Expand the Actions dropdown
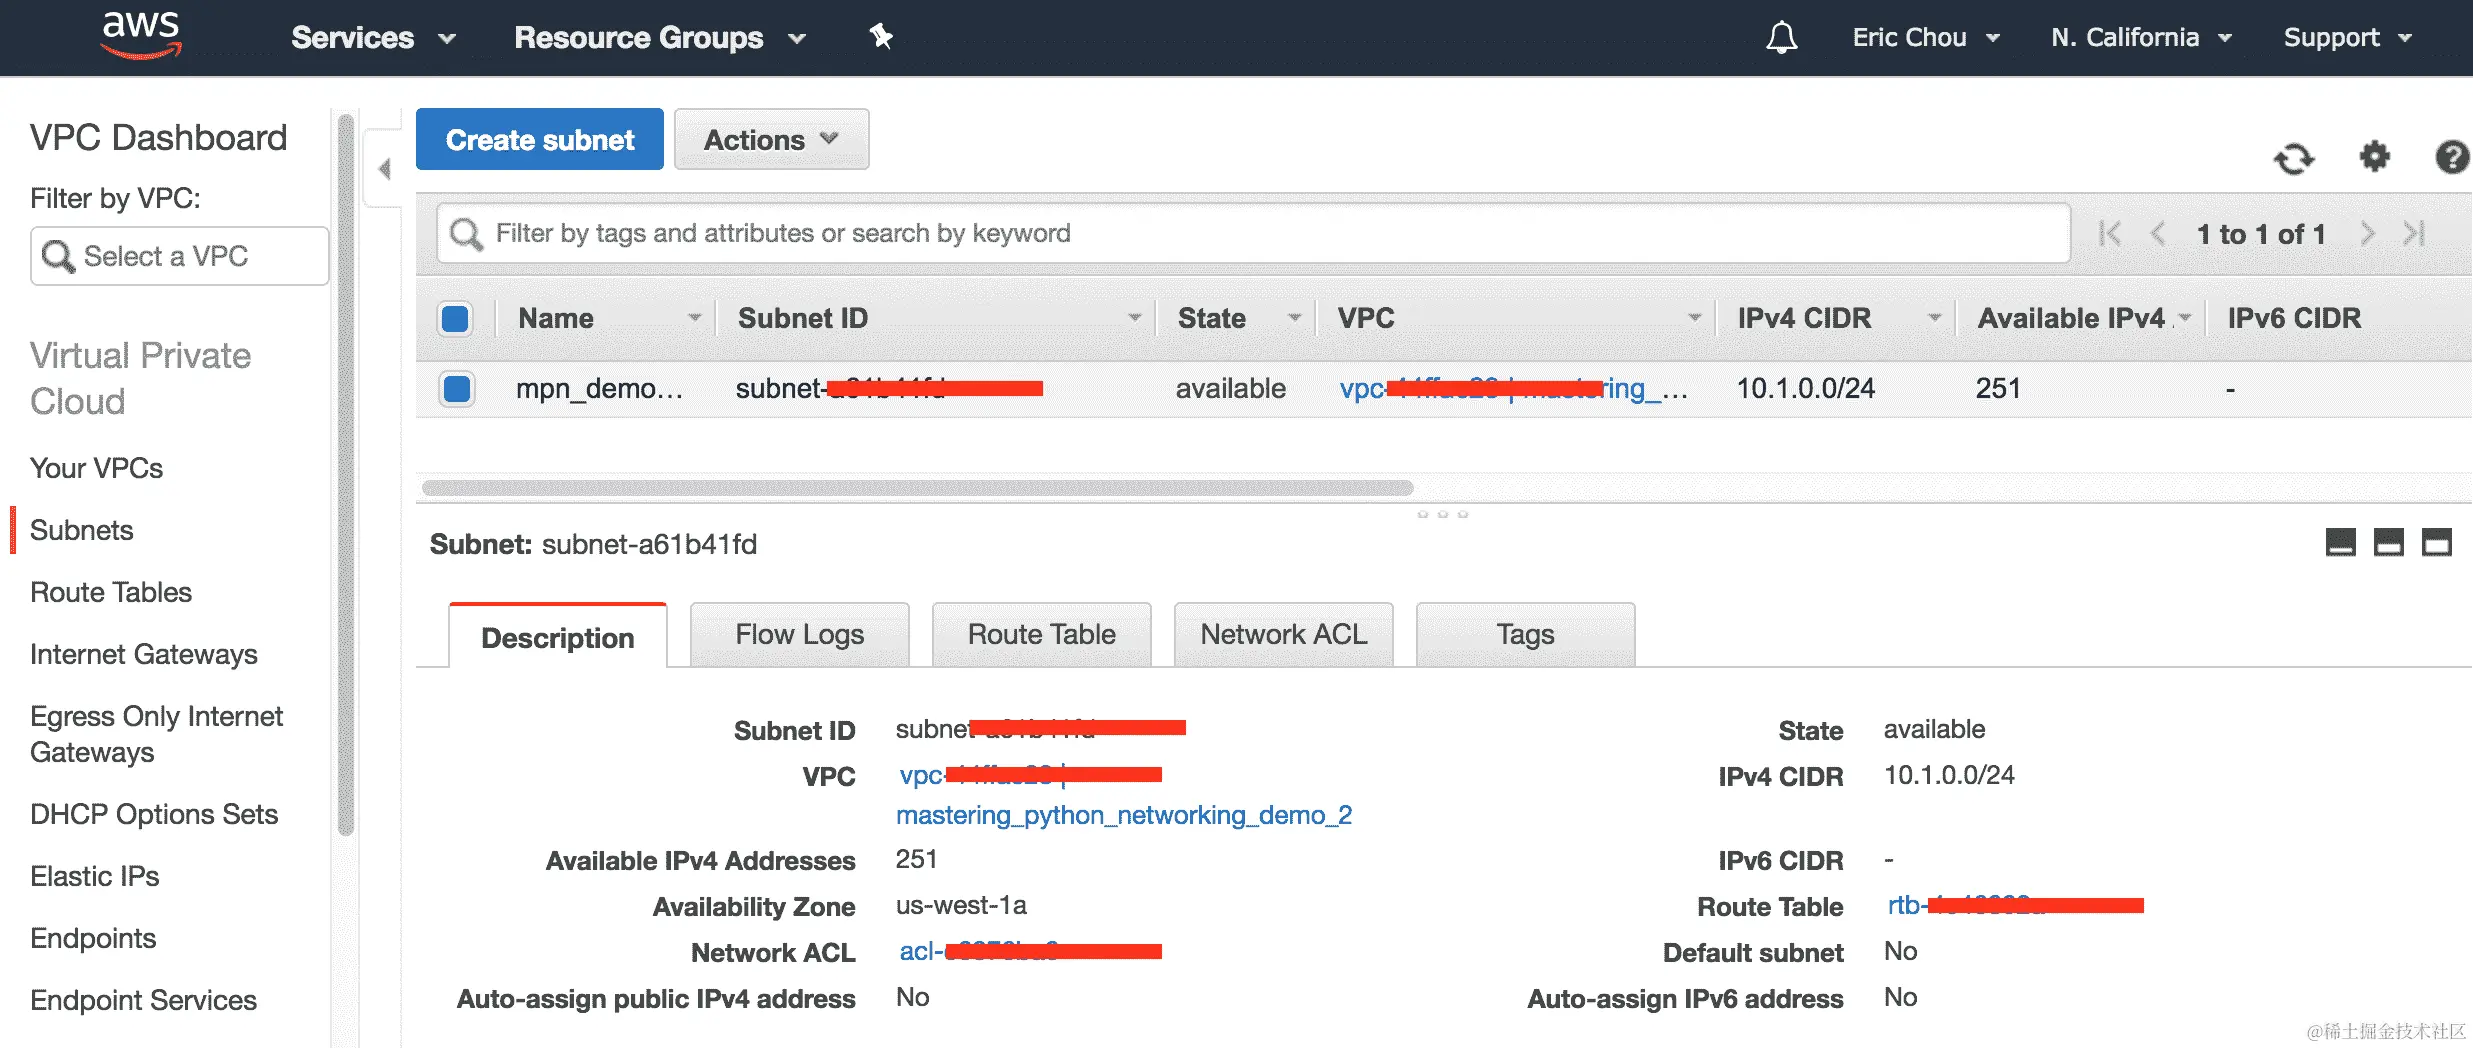Viewport: 2473px width, 1048px height. coord(771,140)
